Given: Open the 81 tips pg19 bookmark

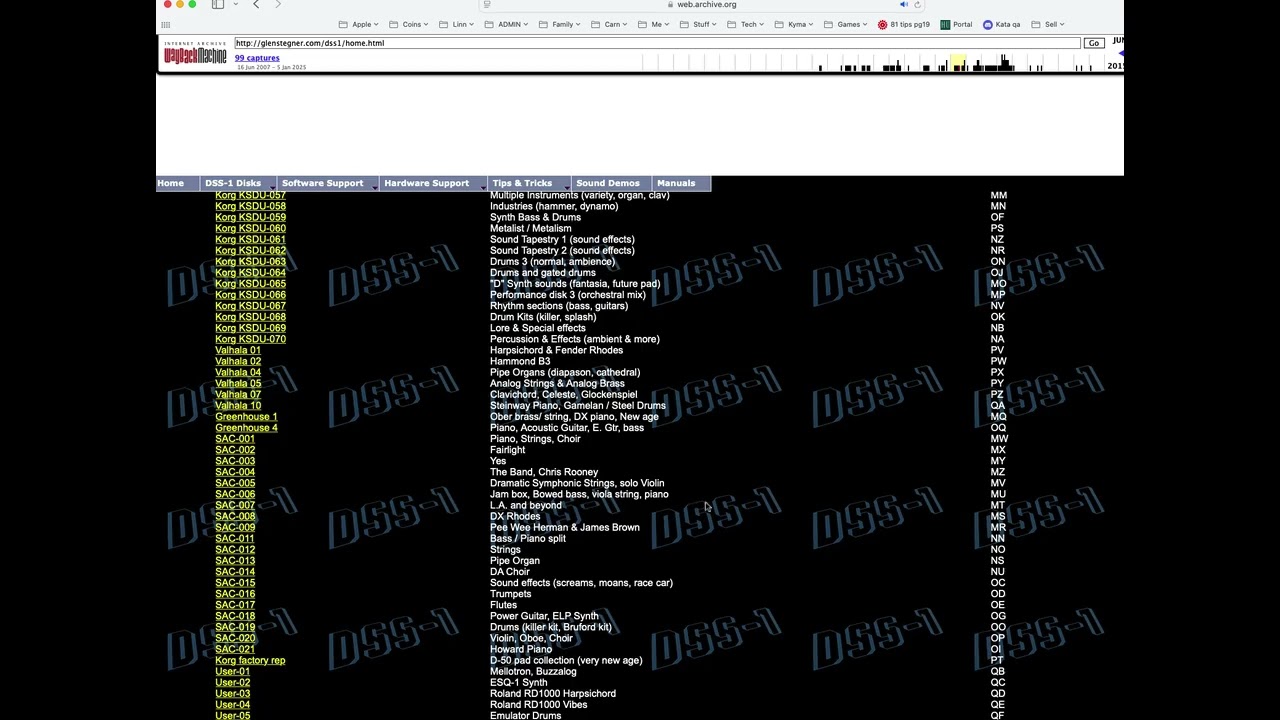Looking at the screenshot, I should tap(904, 24).
